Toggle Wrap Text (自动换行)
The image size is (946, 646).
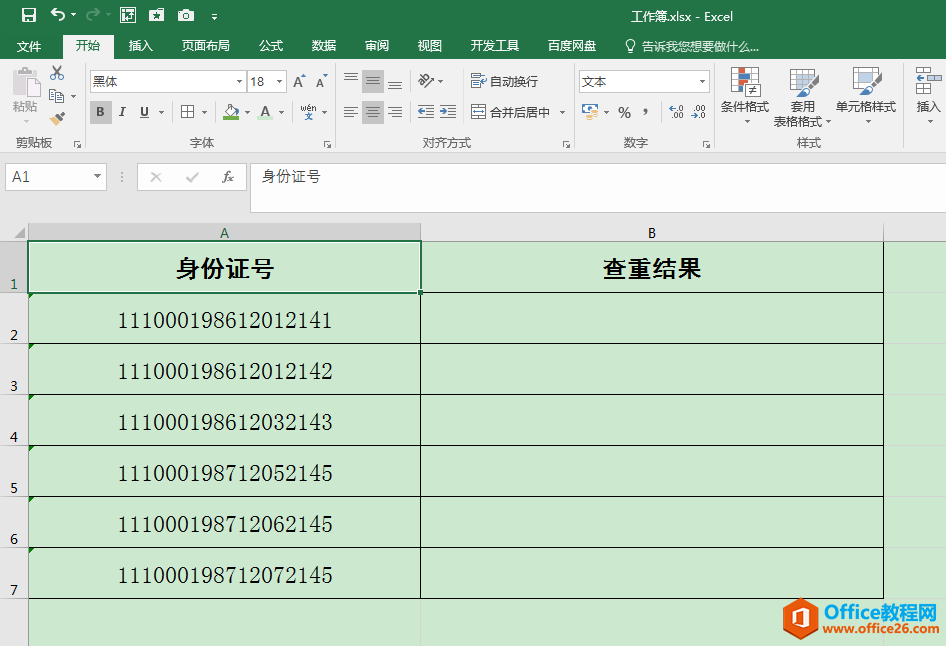click(x=505, y=82)
